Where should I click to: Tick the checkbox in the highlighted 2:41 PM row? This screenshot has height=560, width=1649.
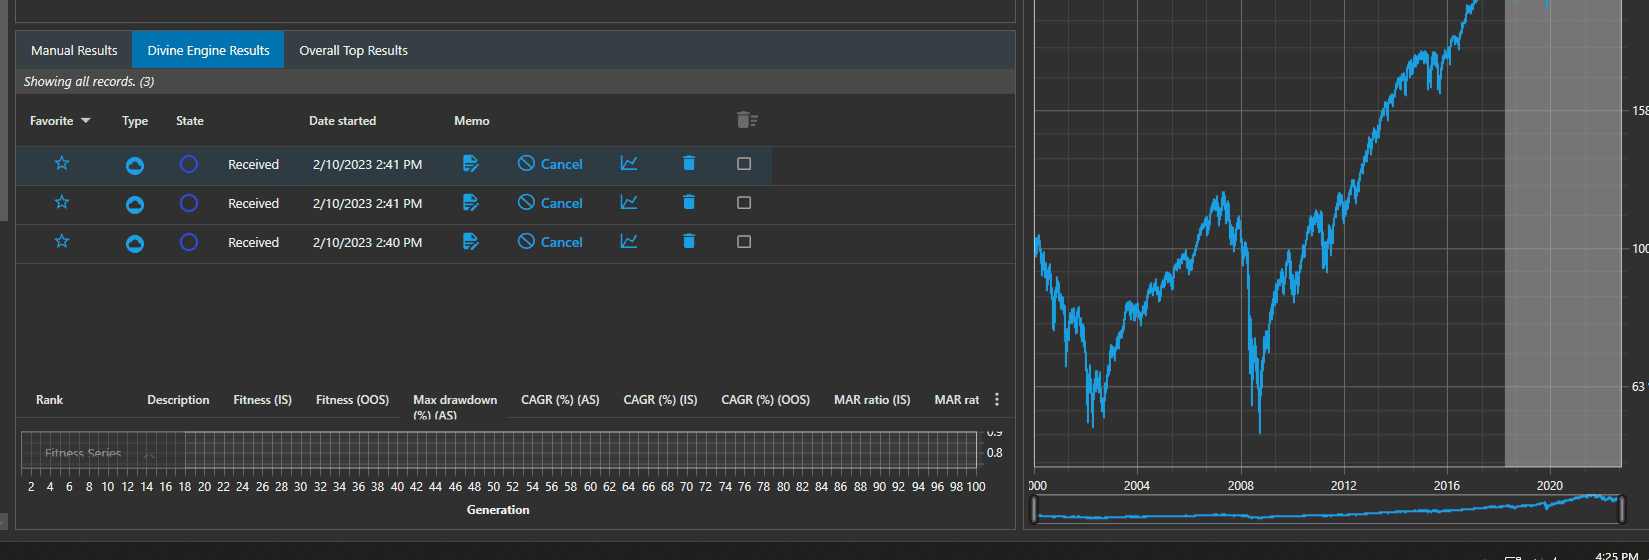coord(744,164)
